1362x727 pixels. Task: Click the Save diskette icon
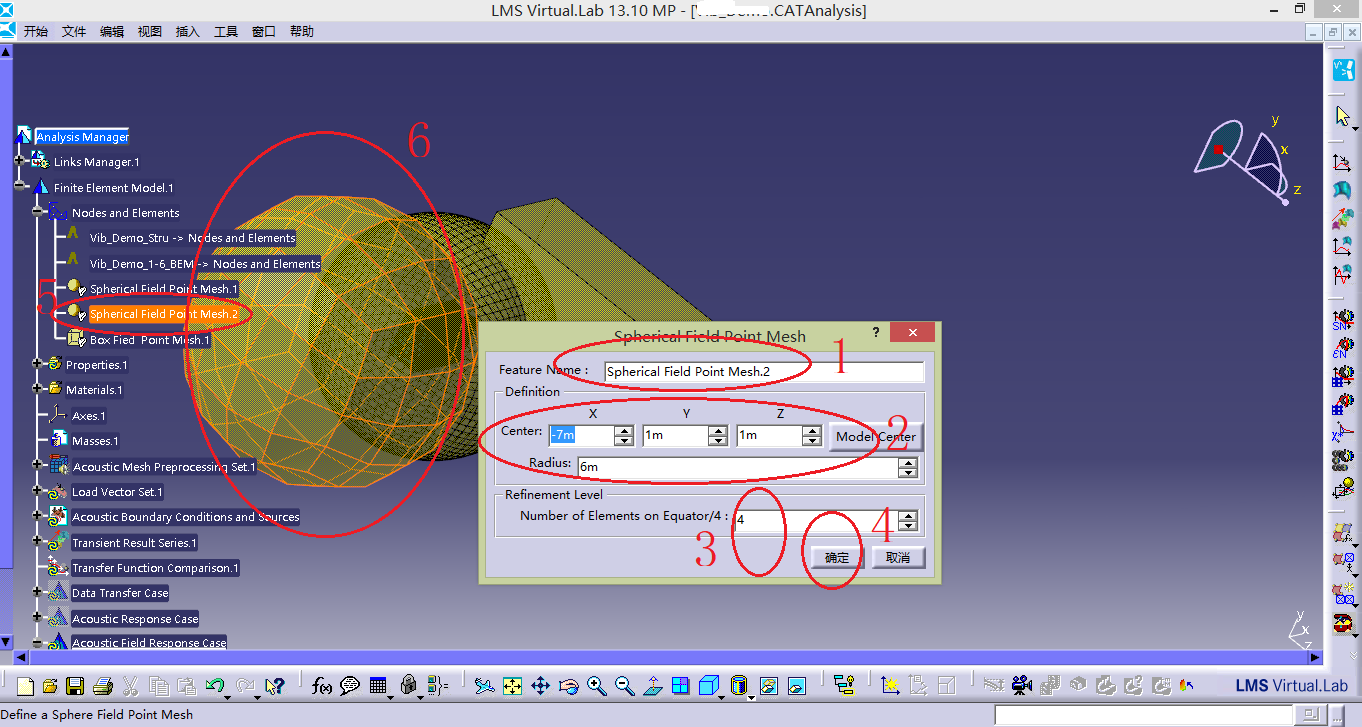pyautogui.click(x=75, y=686)
